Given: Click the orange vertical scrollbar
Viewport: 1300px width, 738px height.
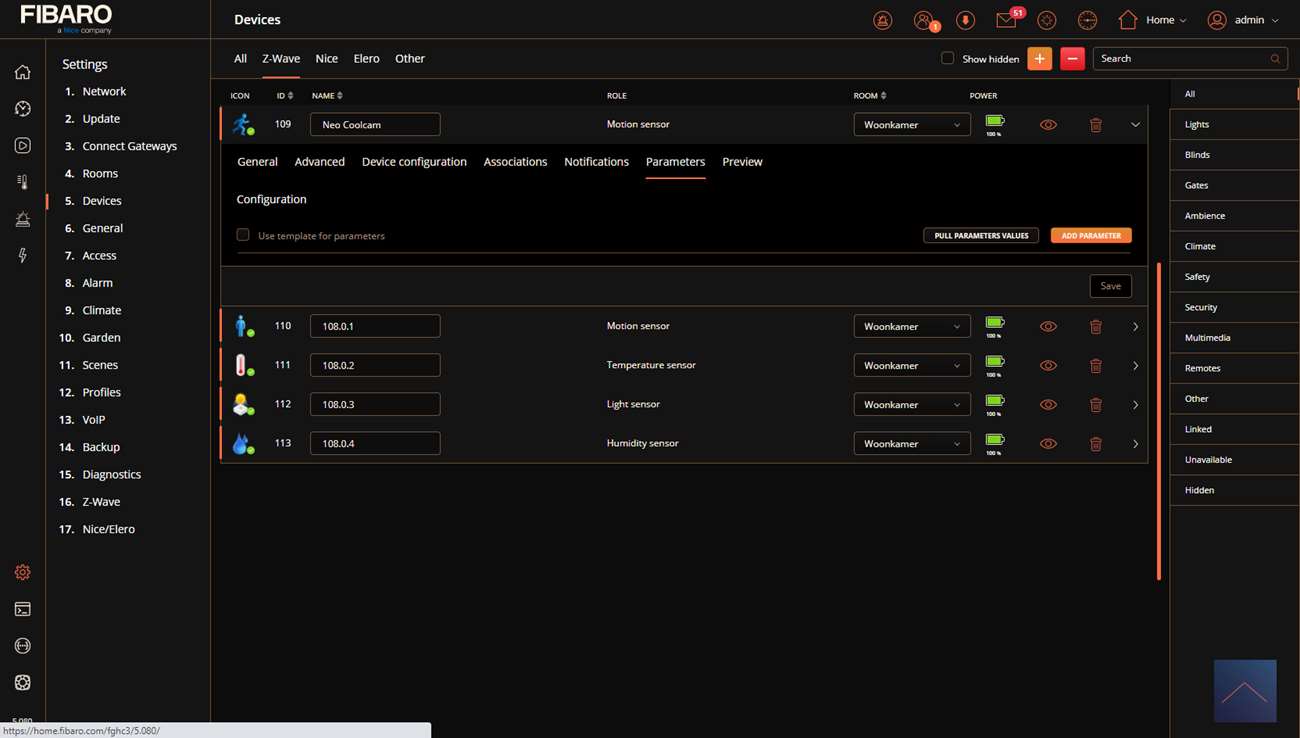Looking at the screenshot, I should point(1158,420).
